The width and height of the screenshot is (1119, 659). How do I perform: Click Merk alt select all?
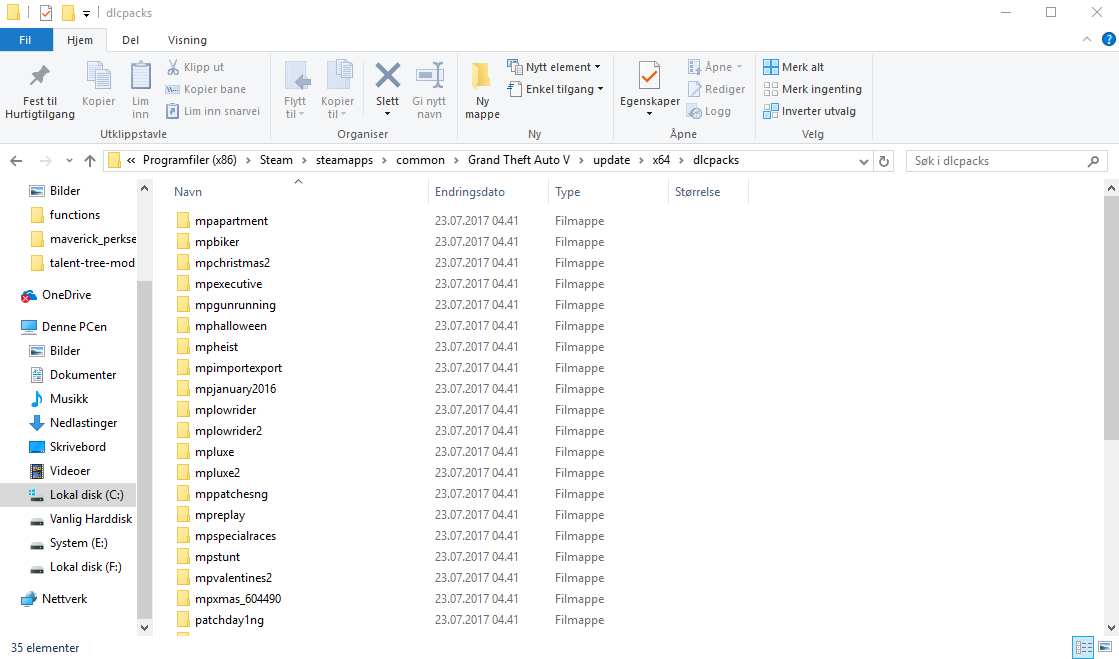coord(793,67)
